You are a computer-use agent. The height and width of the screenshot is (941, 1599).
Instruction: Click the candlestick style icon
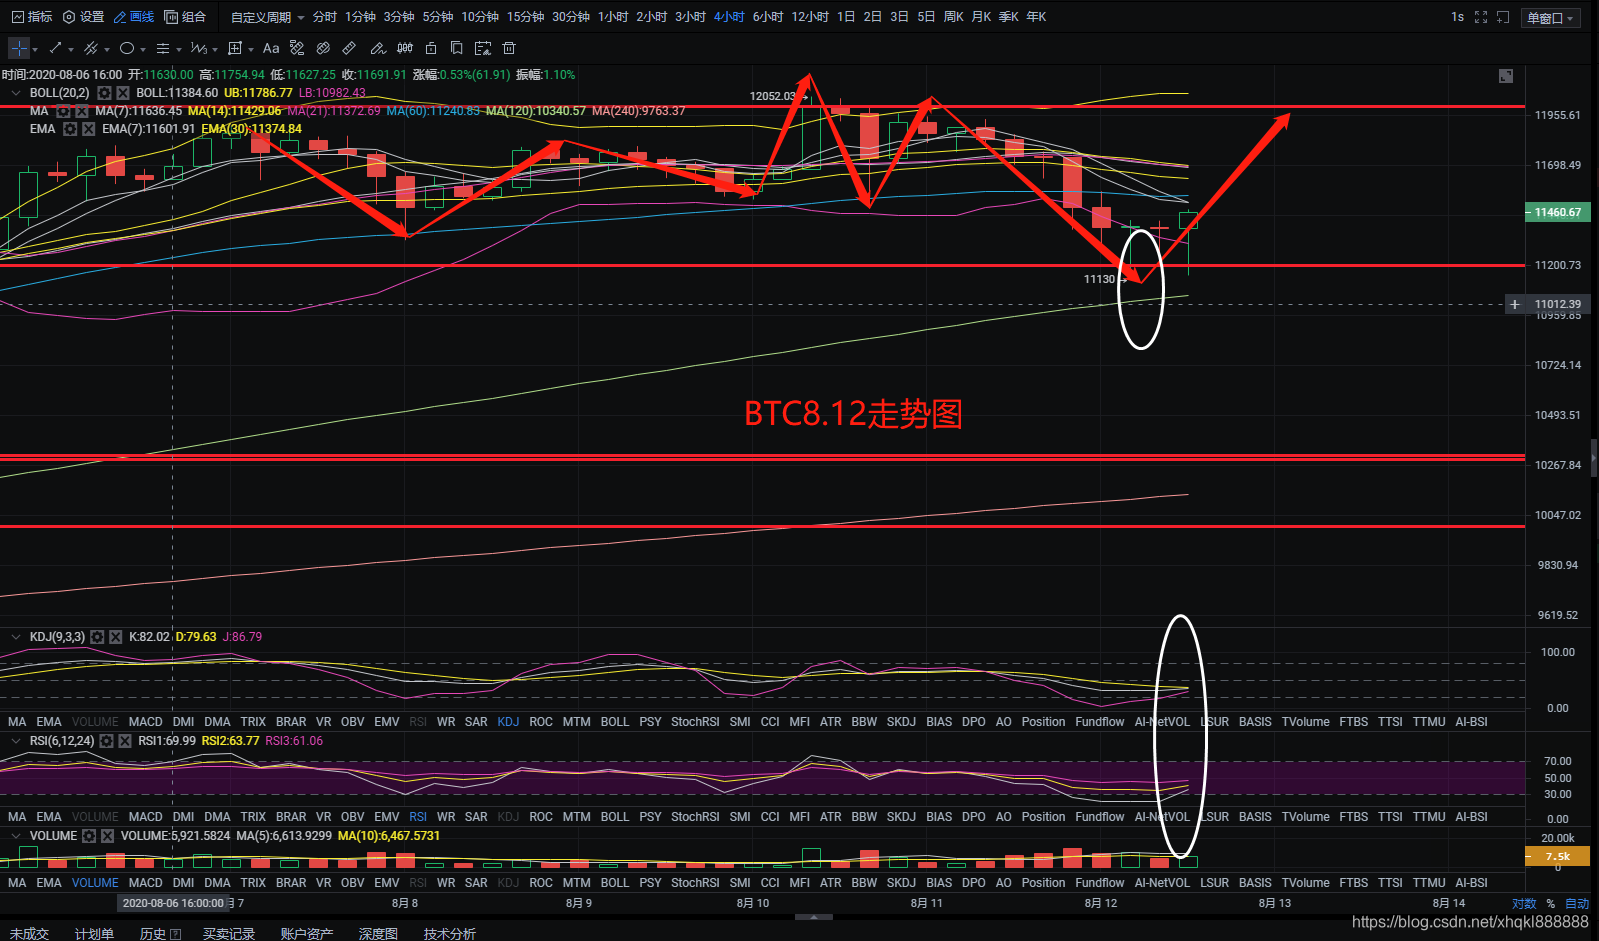coord(405,48)
